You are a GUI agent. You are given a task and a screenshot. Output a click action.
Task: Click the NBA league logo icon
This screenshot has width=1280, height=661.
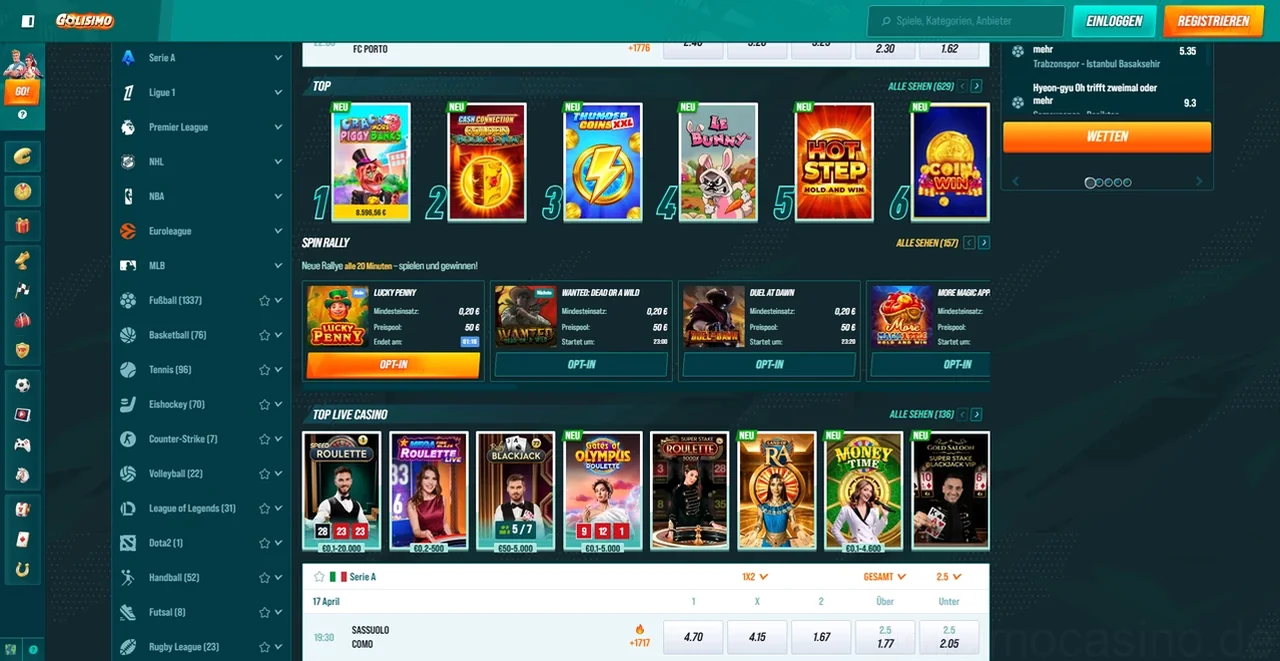[x=128, y=196]
